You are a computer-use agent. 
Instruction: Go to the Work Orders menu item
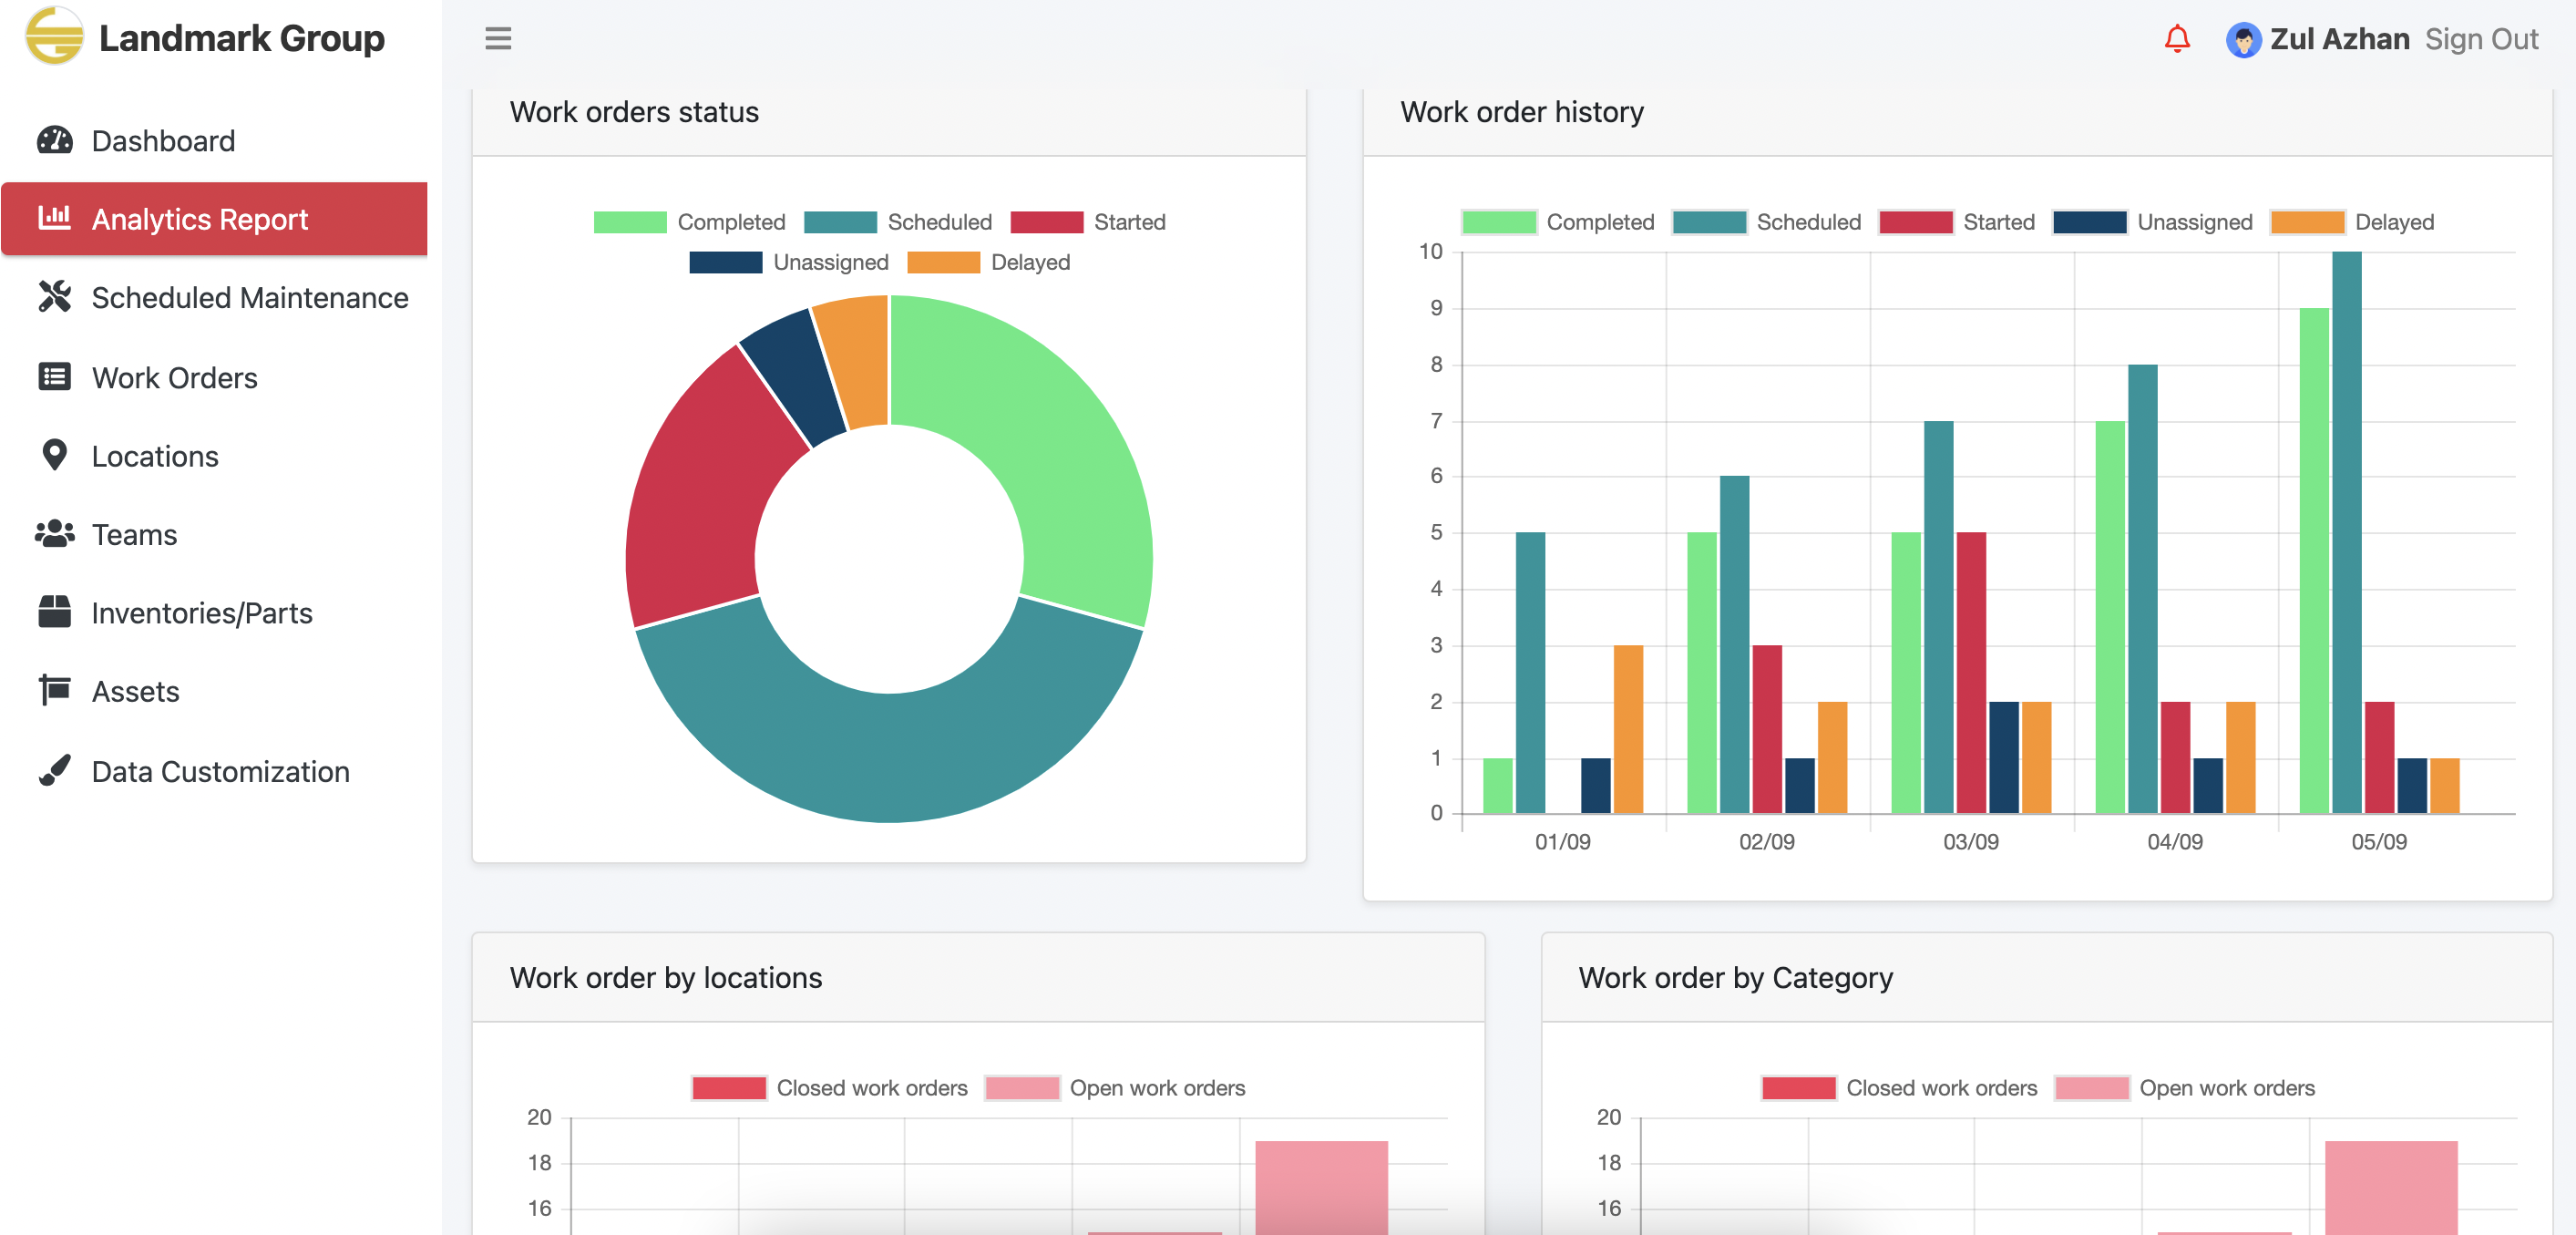(x=175, y=377)
